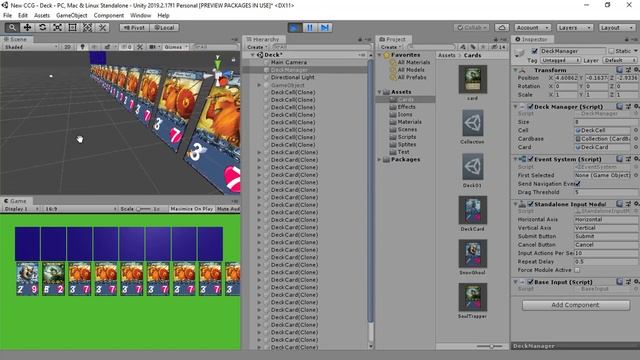Open the Component menu
This screenshot has width=640, height=360.
point(109,16)
